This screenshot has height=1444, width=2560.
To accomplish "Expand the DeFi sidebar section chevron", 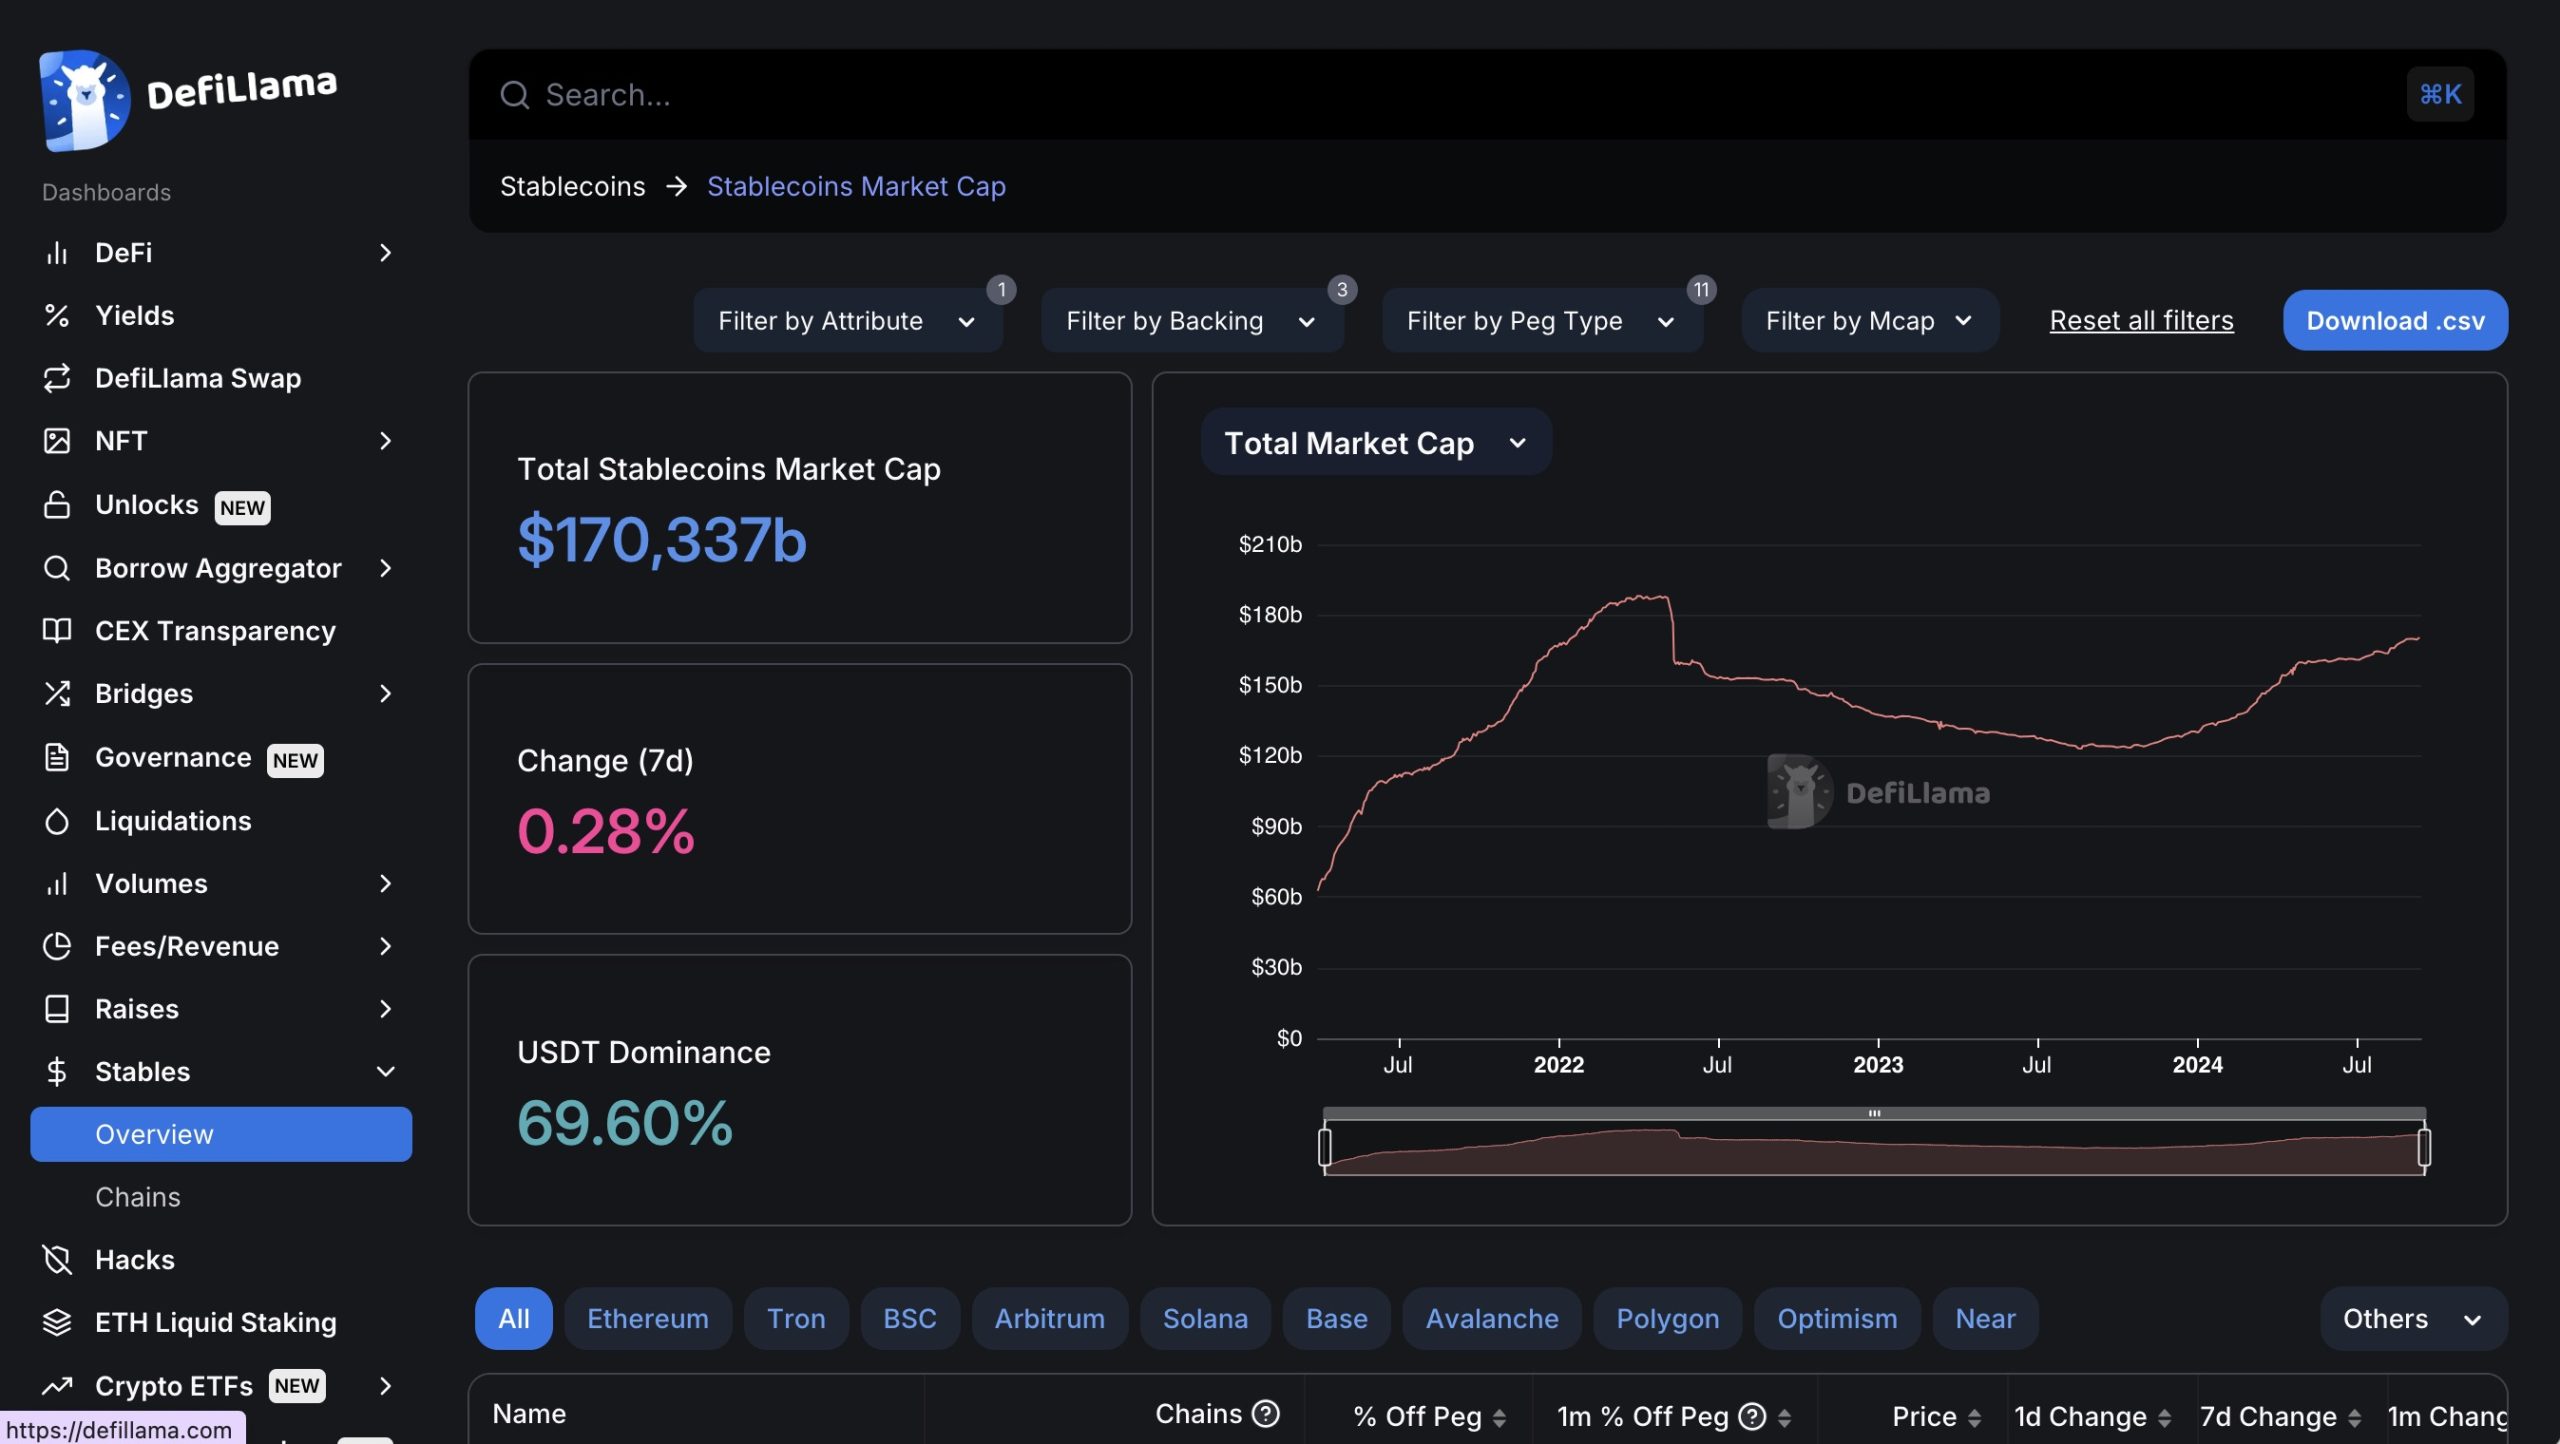I will [x=386, y=253].
